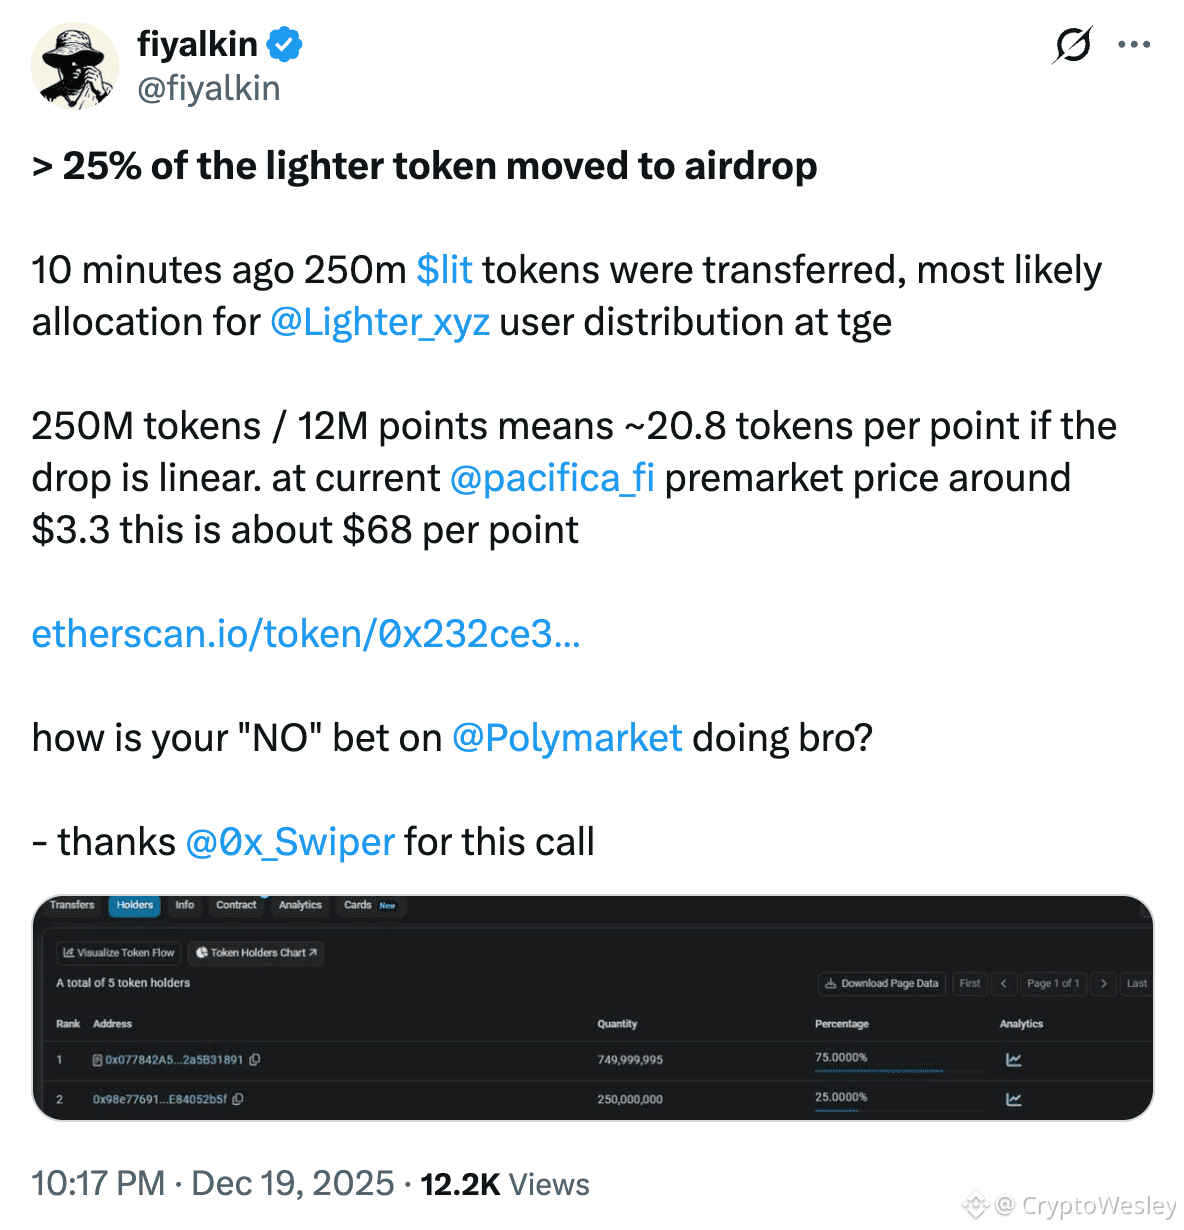
Task: Copy the rank 2 holder address
Action: click(x=238, y=1099)
